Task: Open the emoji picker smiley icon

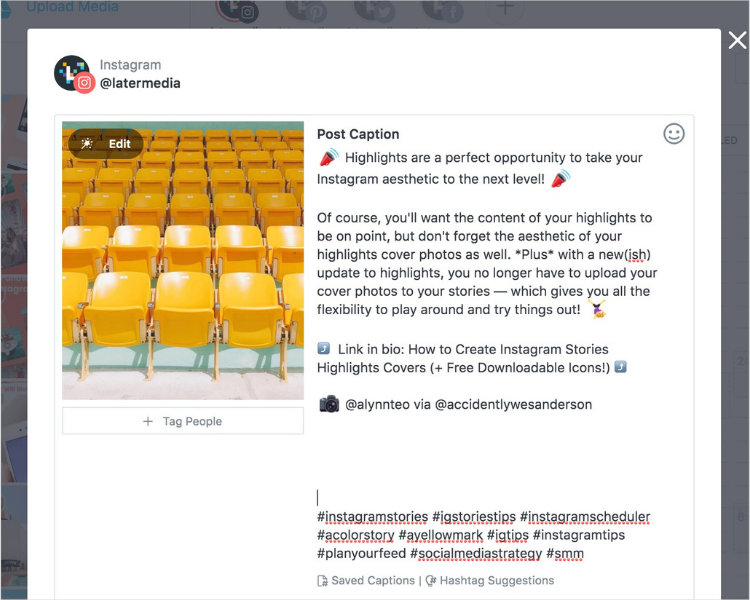Action: click(673, 134)
